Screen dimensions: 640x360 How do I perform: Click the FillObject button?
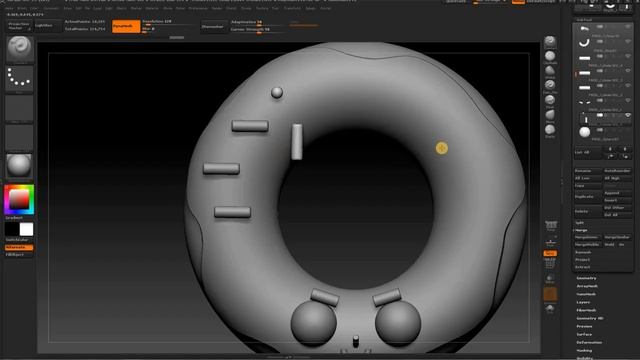tap(19, 255)
